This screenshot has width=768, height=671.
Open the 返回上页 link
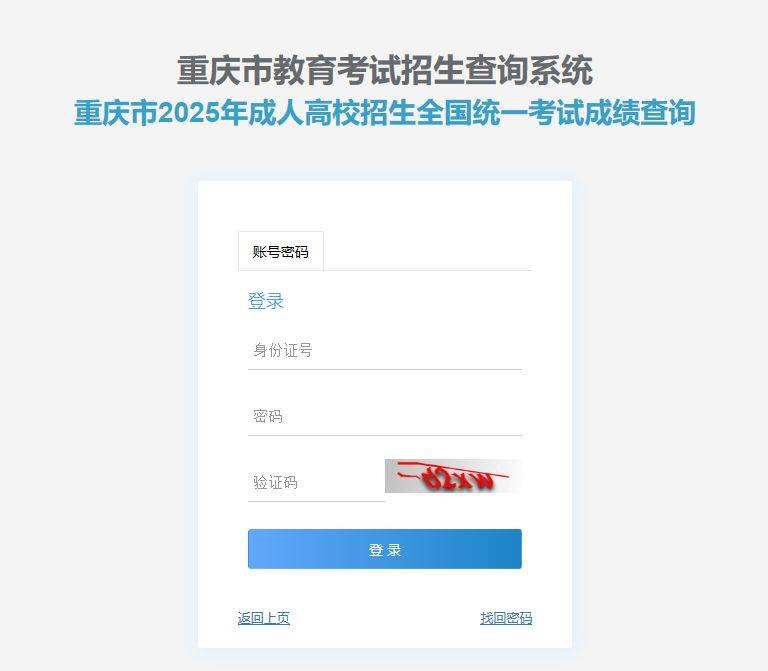tap(264, 618)
